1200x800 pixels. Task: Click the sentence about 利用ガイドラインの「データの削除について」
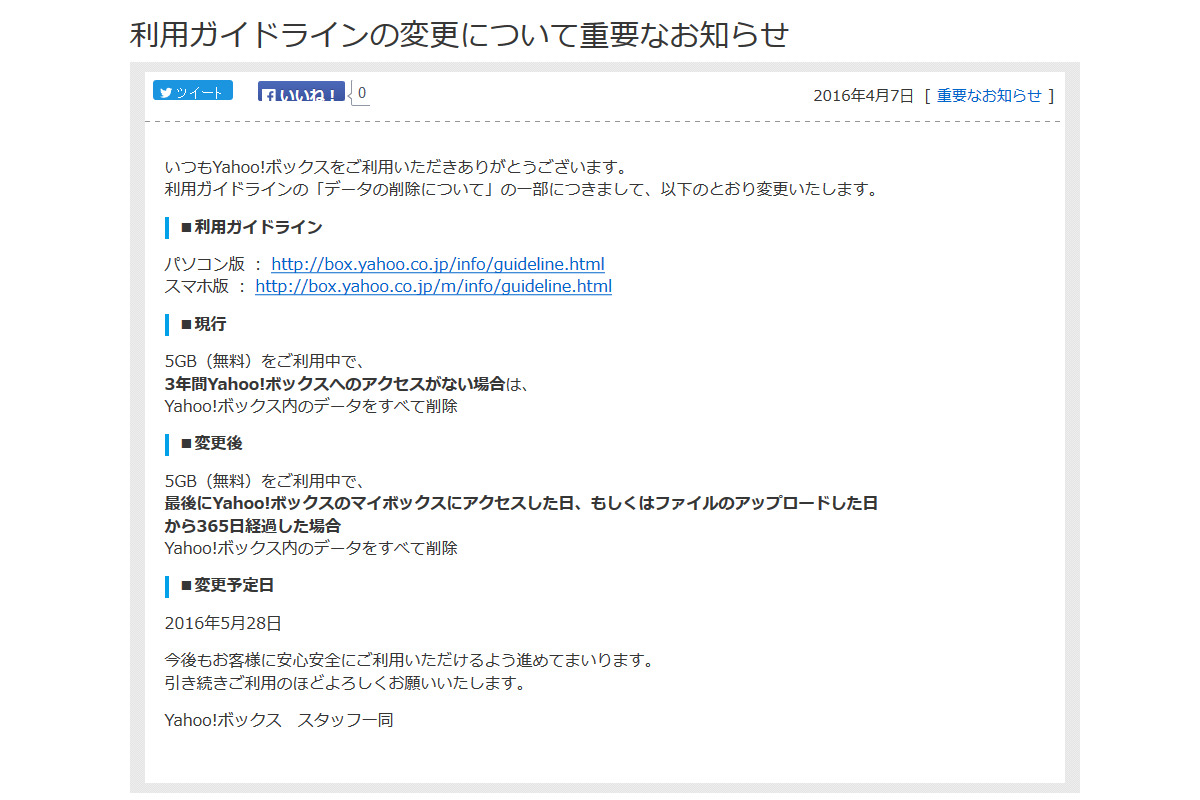(521, 189)
